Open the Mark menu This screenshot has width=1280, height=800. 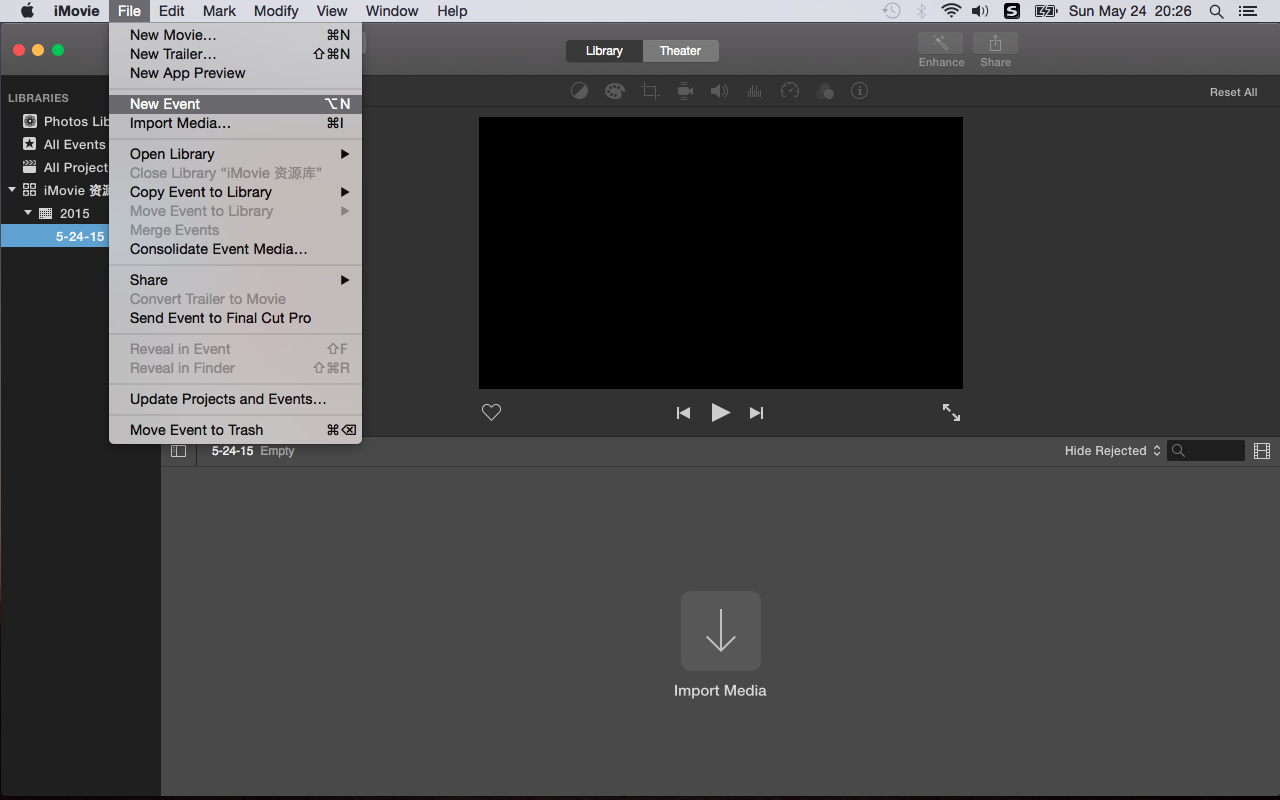[x=219, y=11]
